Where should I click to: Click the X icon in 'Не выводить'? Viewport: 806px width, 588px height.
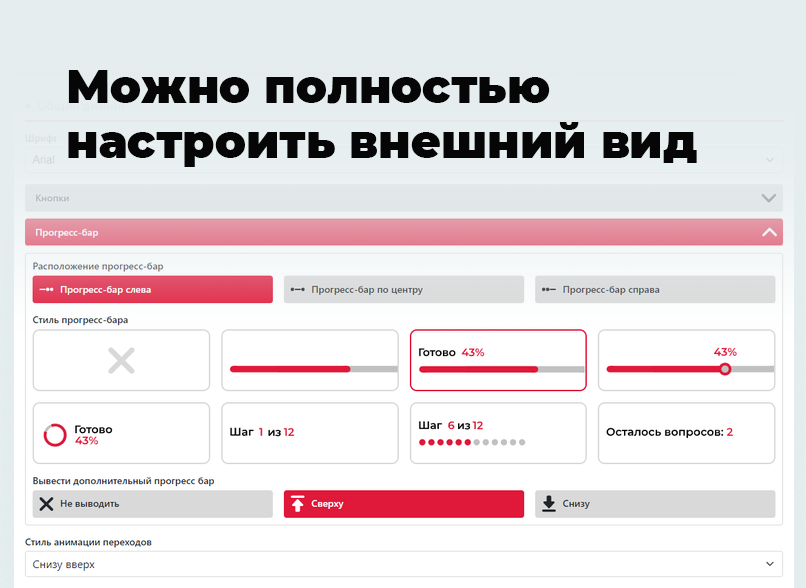click(46, 504)
